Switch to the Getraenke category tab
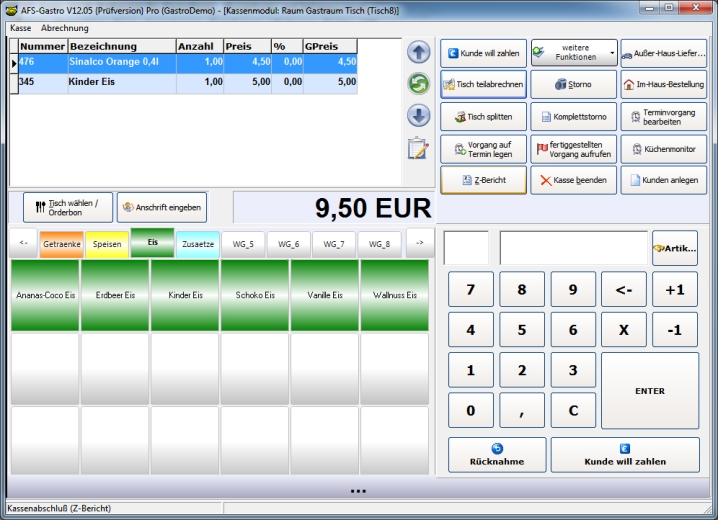The width and height of the screenshot is (718, 520). tap(62, 244)
